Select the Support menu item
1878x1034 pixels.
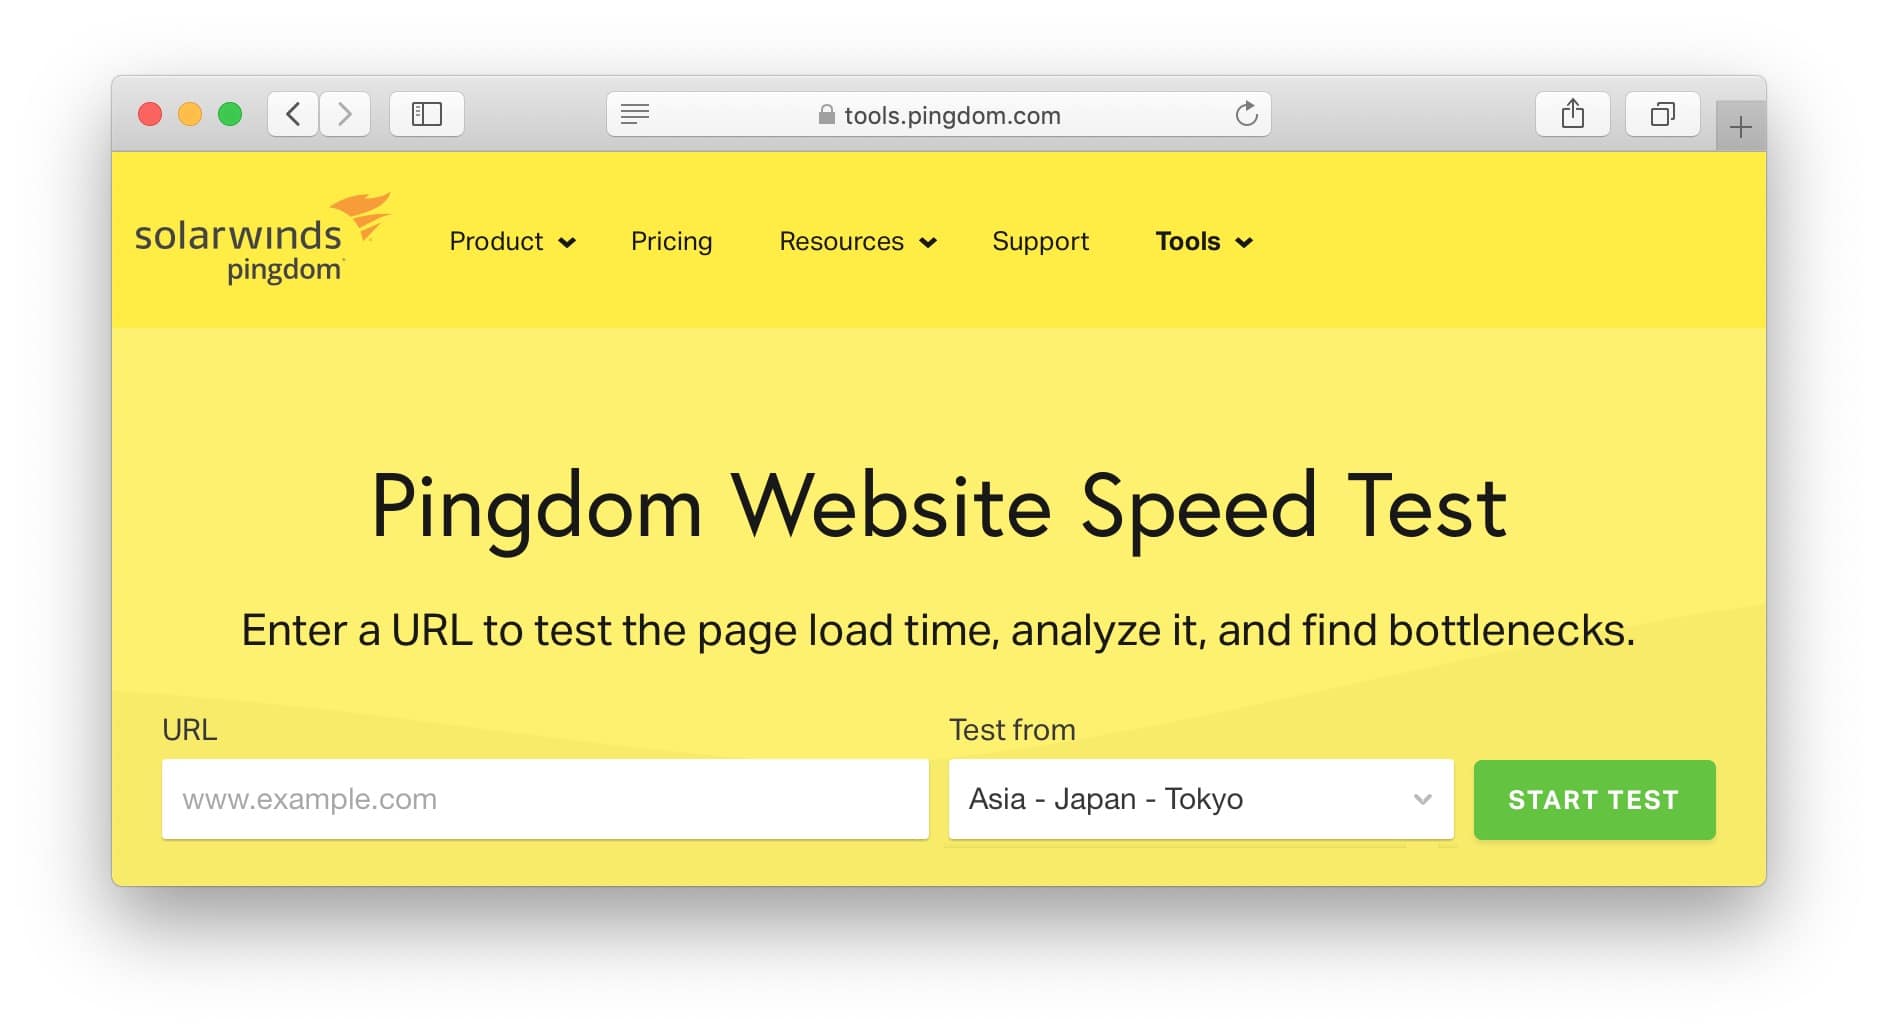coord(1040,241)
